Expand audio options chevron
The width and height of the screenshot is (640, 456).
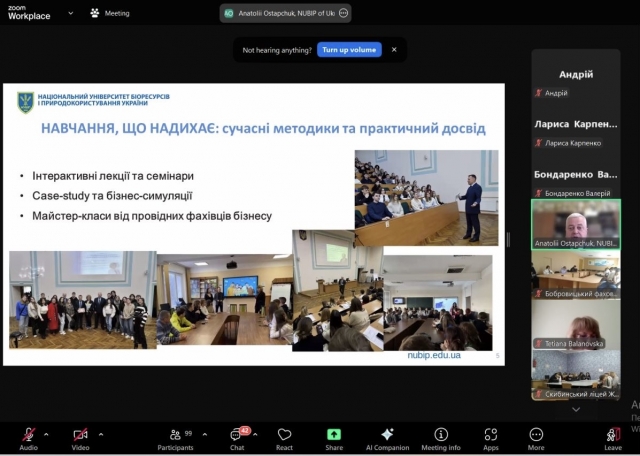(46, 434)
